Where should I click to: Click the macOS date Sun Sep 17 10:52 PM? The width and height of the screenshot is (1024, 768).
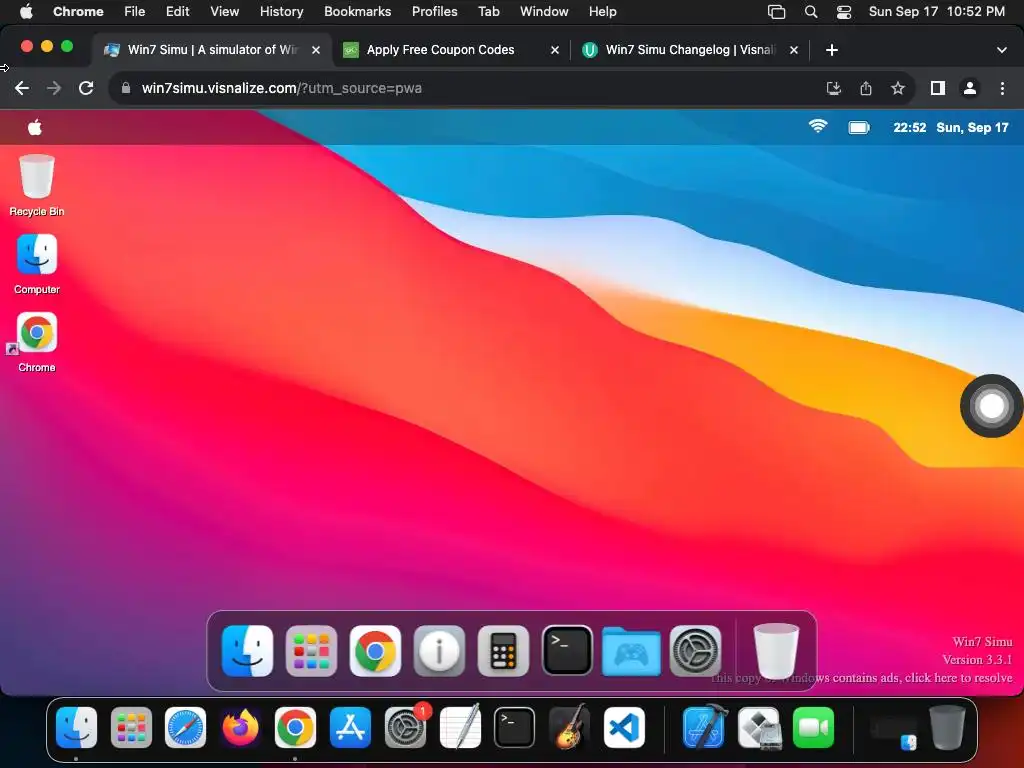tap(936, 11)
